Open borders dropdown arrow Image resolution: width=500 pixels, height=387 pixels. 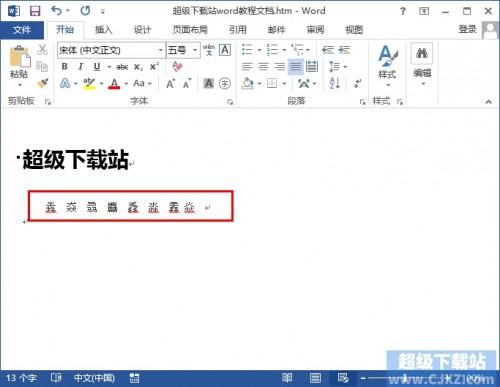click(x=284, y=83)
